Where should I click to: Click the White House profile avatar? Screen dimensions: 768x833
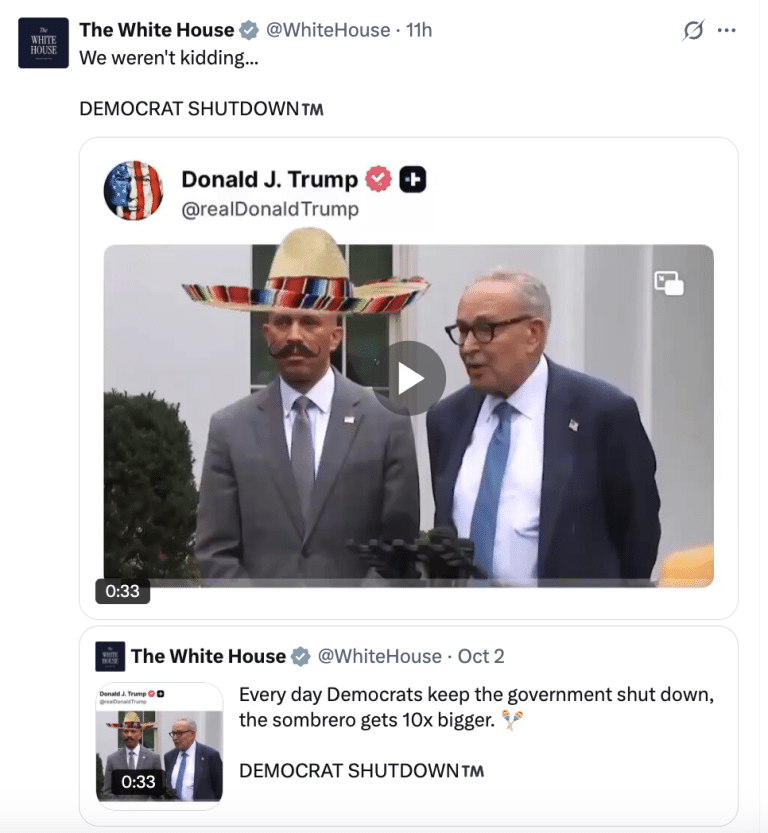43,43
